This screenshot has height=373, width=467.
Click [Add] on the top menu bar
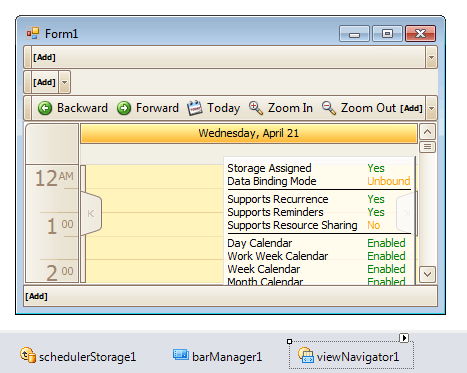tap(44, 57)
